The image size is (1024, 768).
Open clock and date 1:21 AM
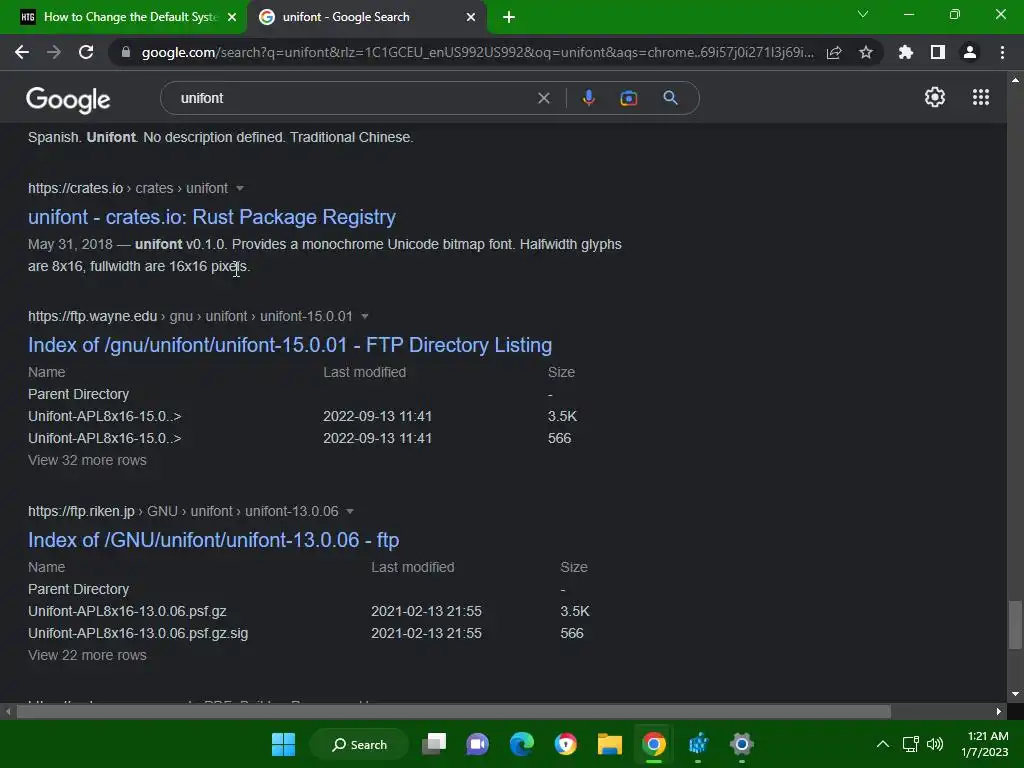tap(985, 744)
